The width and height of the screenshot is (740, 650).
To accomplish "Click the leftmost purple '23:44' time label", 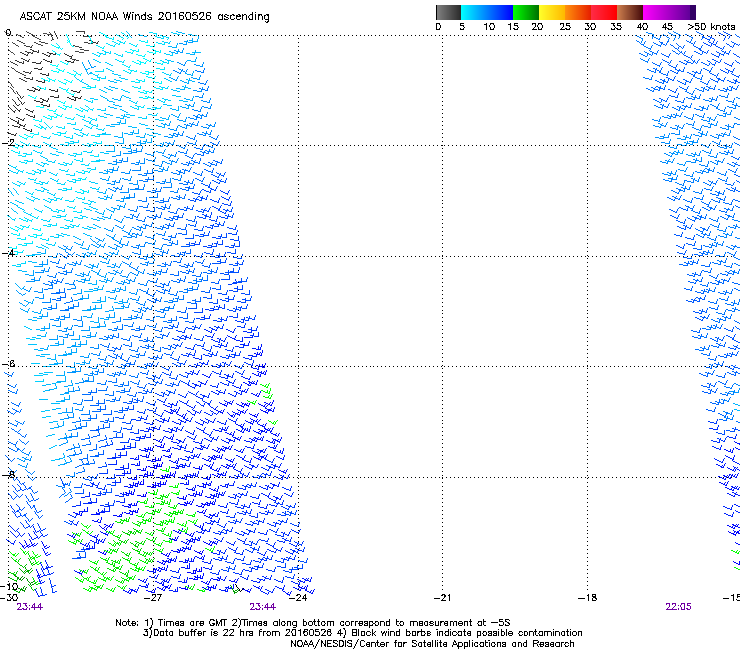I will (29, 607).
